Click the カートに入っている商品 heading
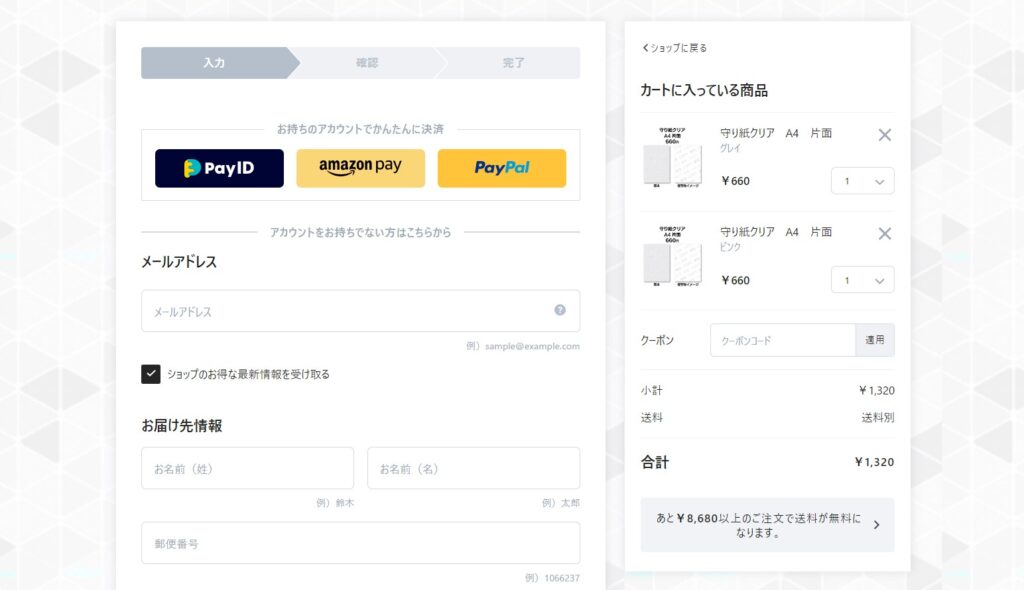The image size is (1024, 590). 704,90
